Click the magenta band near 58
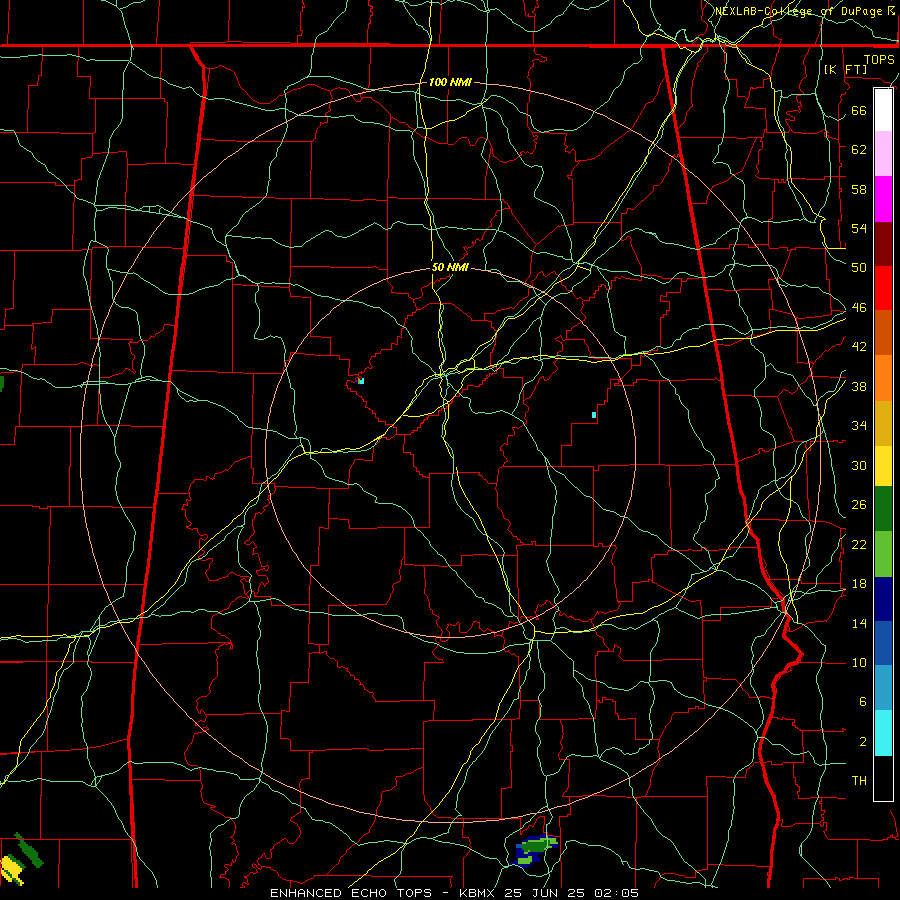 click(x=883, y=199)
